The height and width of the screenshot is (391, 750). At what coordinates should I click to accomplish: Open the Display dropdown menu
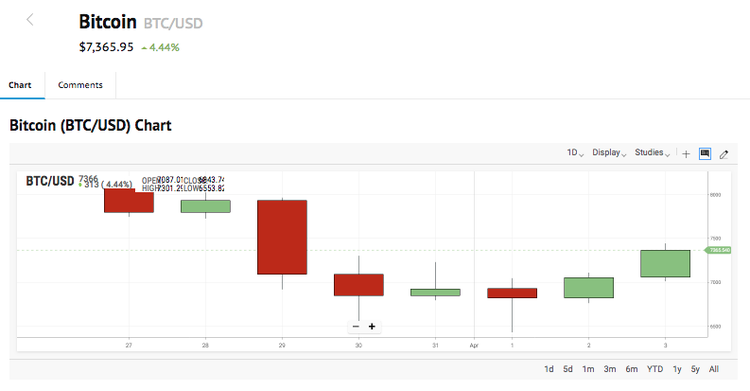[x=609, y=153]
